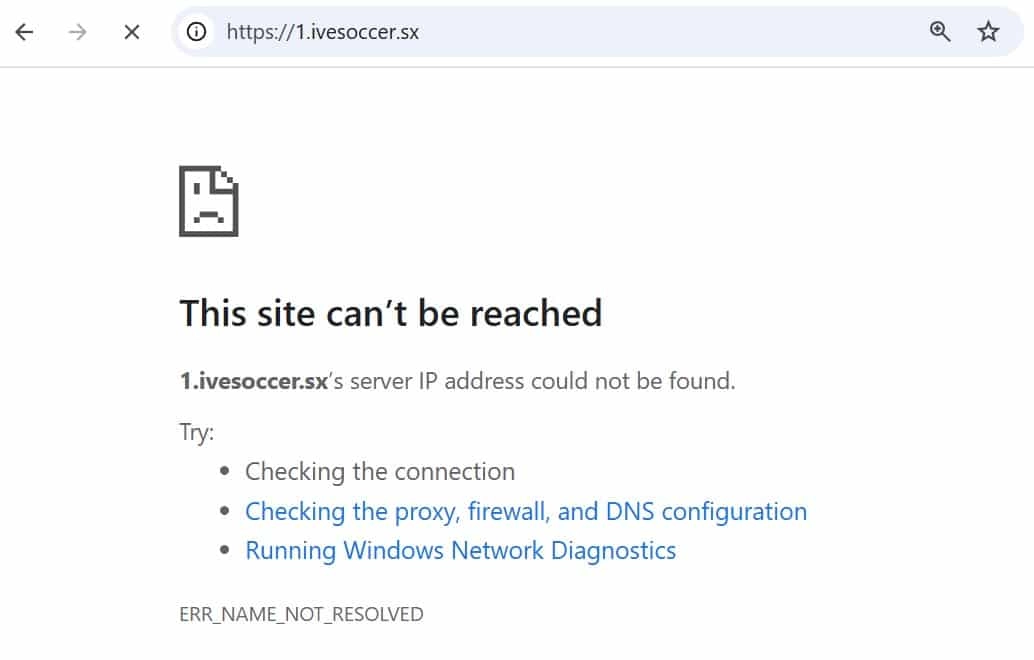Select the ERR_NAME_NOT_RESOLVED error code text
1034x660 pixels.
(302, 614)
